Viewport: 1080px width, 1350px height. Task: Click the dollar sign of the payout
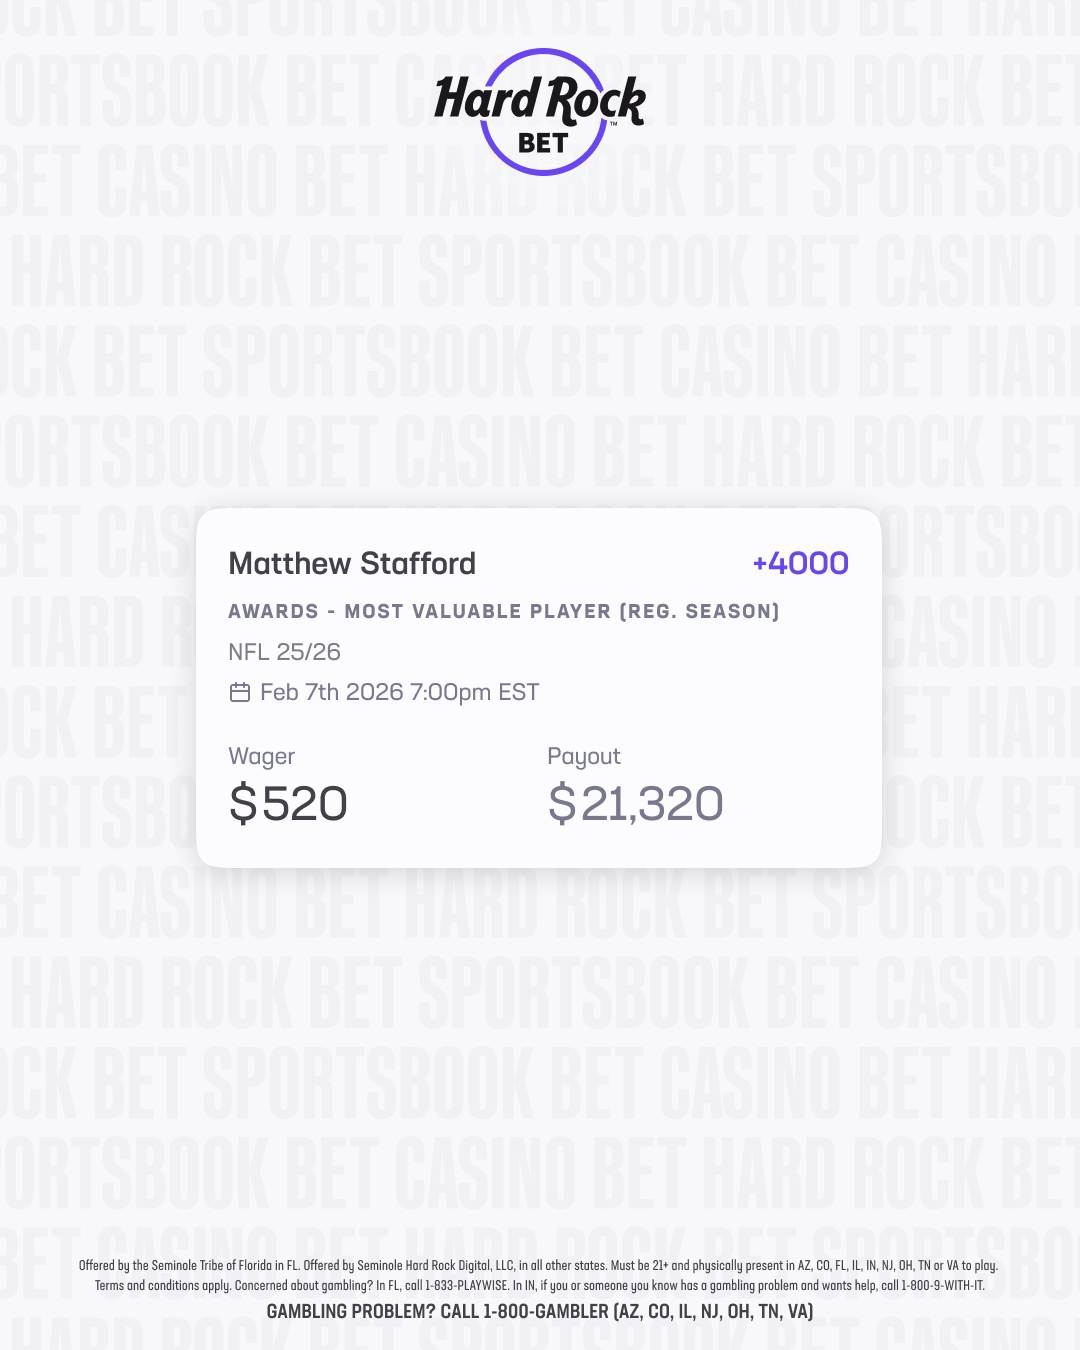(562, 803)
